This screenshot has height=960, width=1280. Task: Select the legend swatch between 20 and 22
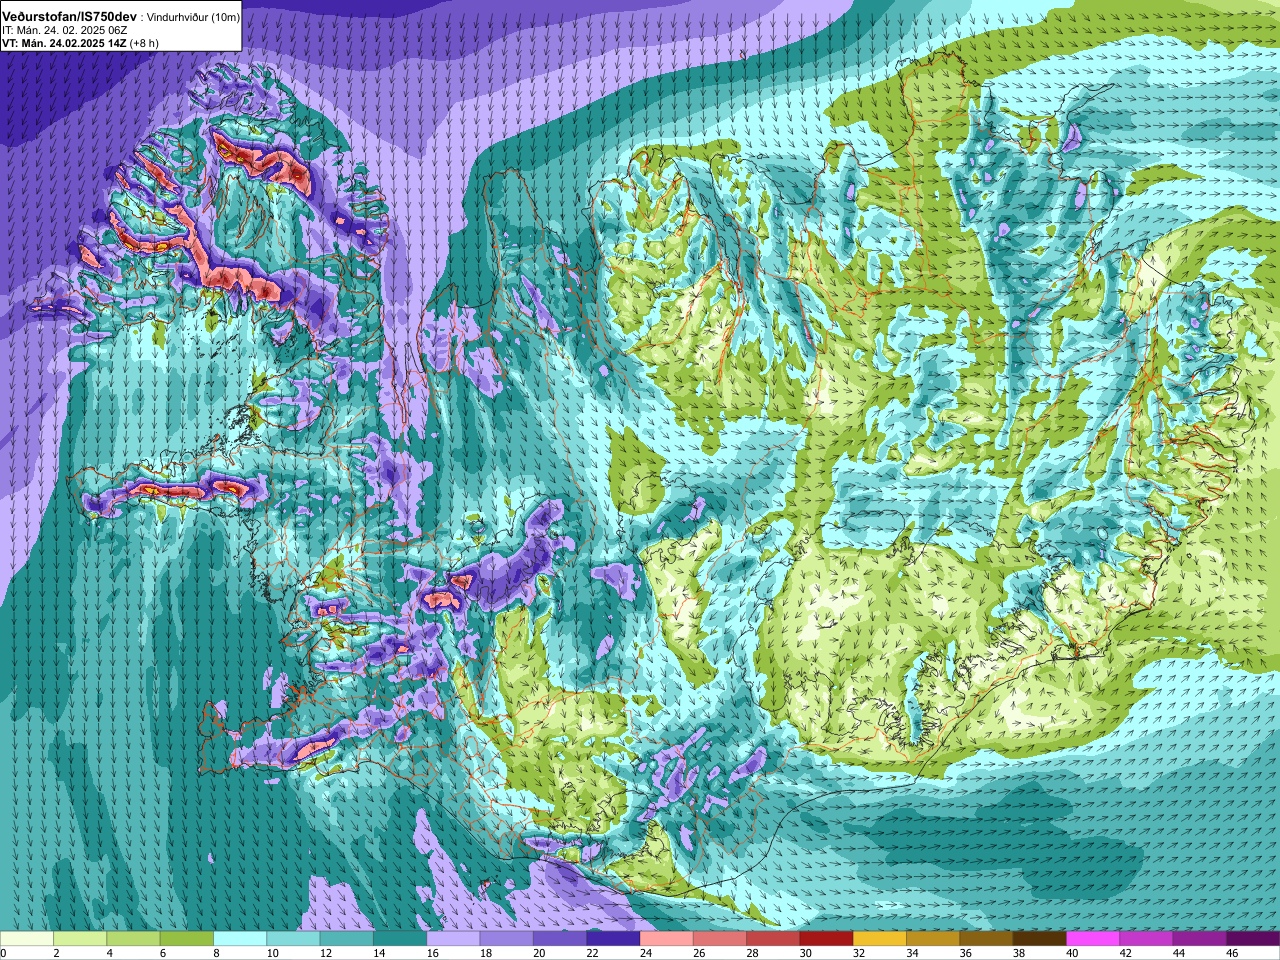pyautogui.click(x=560, y=940)
